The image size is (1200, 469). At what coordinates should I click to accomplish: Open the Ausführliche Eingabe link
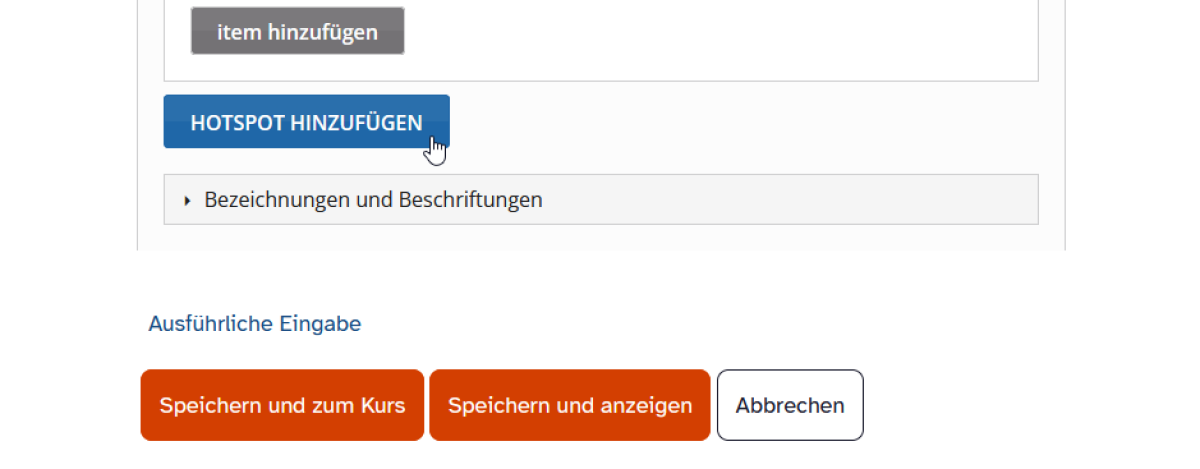254,324
